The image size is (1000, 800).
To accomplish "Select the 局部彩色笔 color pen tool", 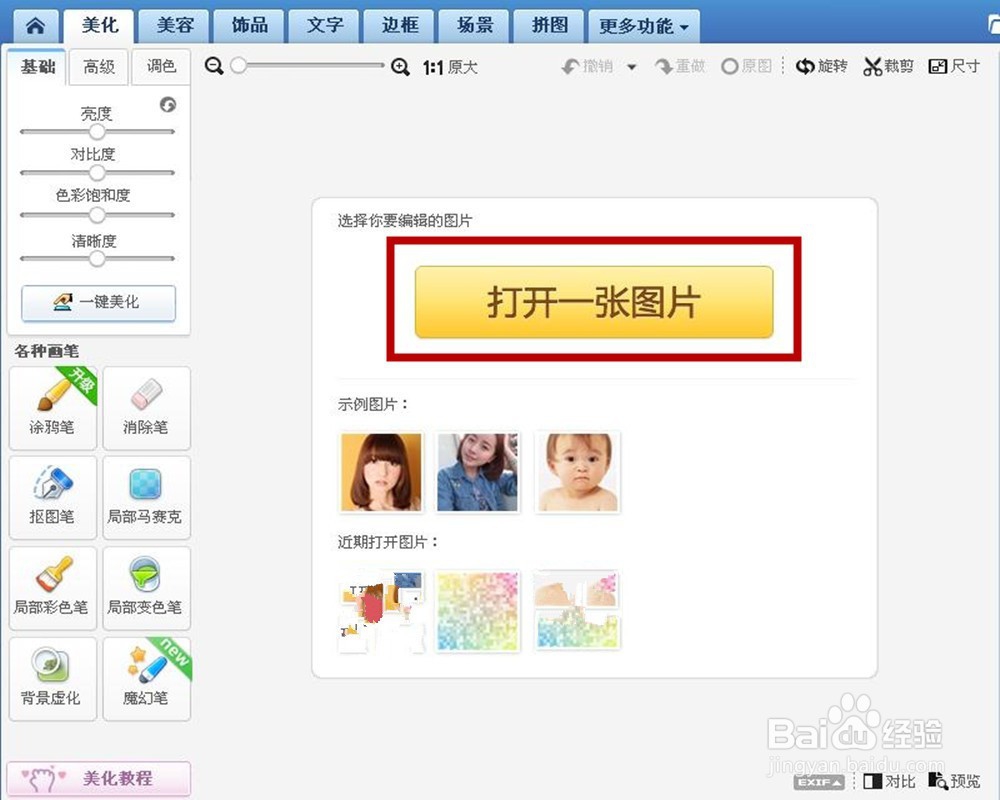I will click(x=52, y=588).
